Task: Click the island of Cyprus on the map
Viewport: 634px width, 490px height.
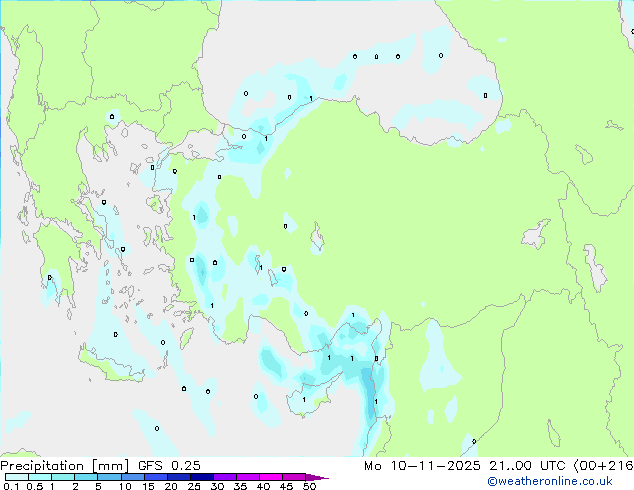Action: (309, 398)
